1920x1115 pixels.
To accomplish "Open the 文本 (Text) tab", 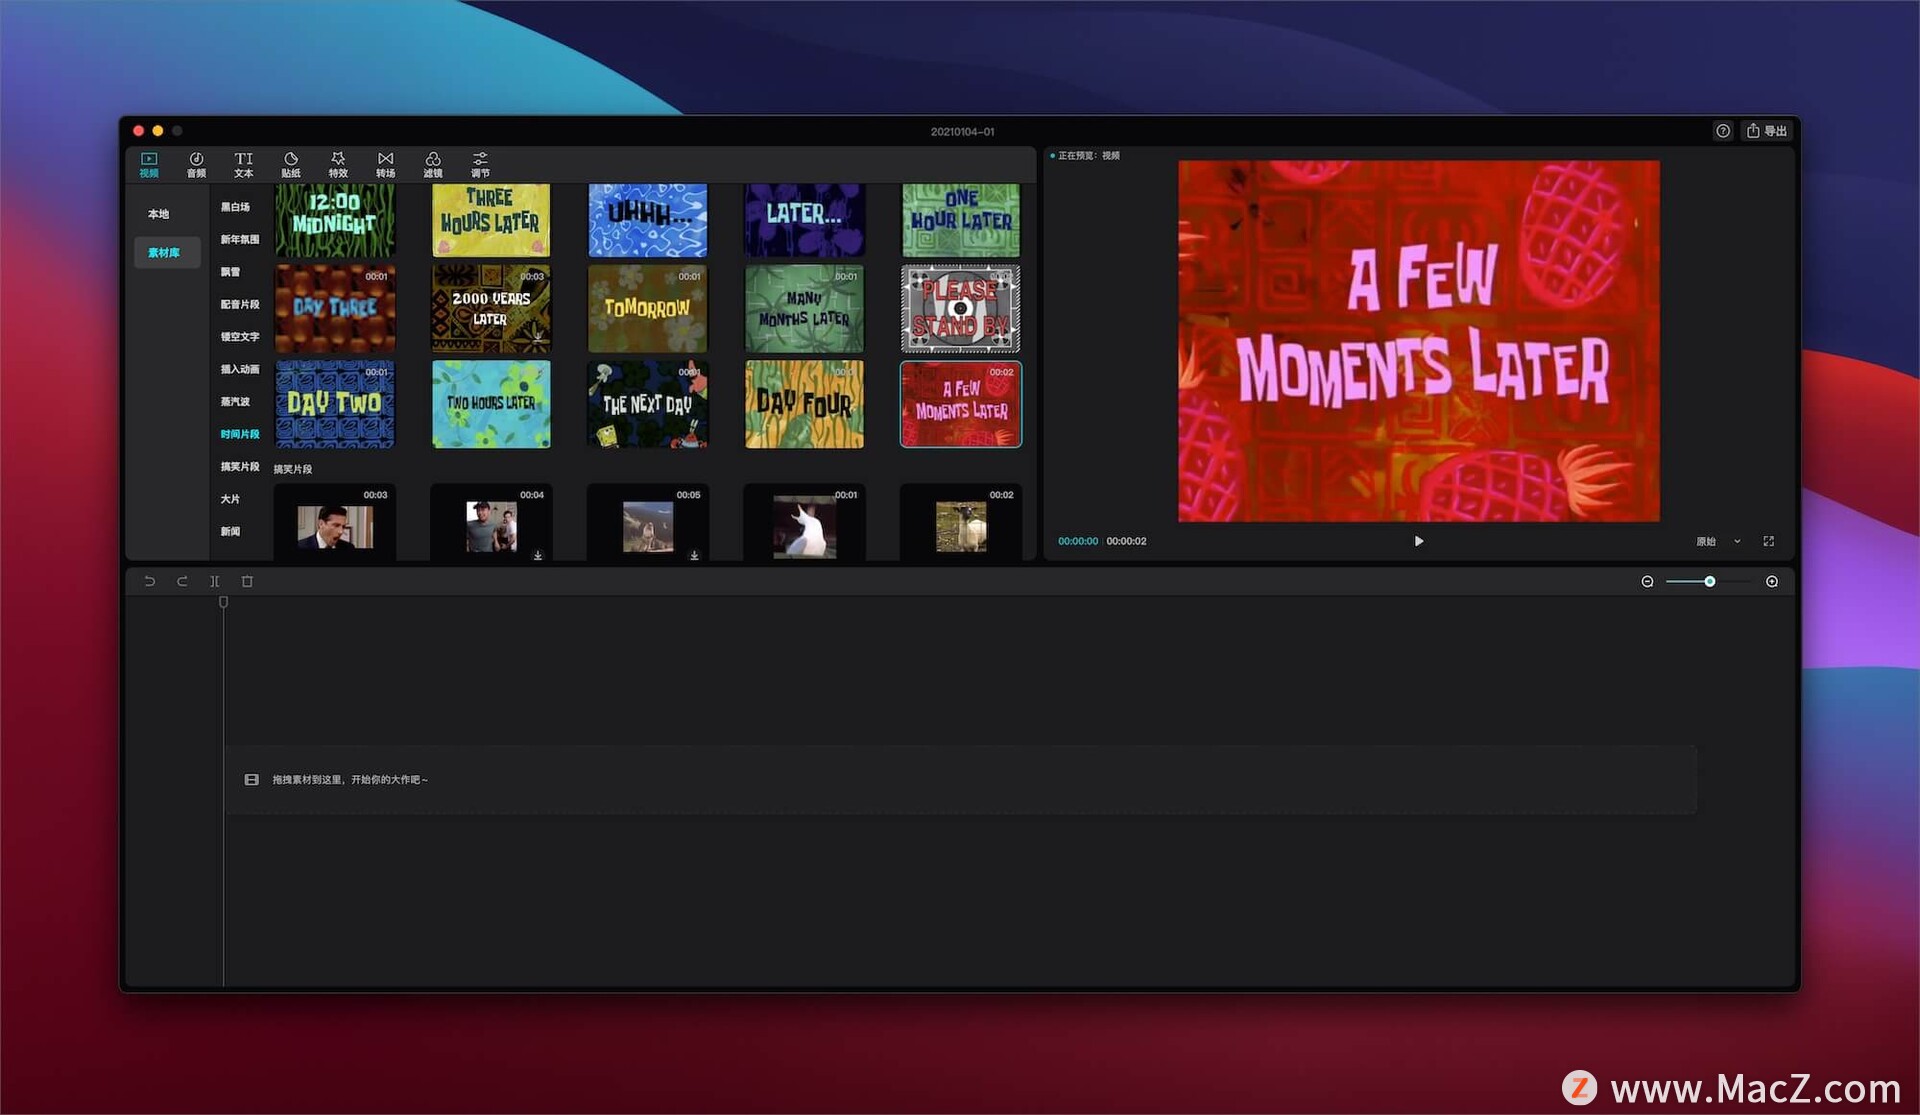I will 244,165.
